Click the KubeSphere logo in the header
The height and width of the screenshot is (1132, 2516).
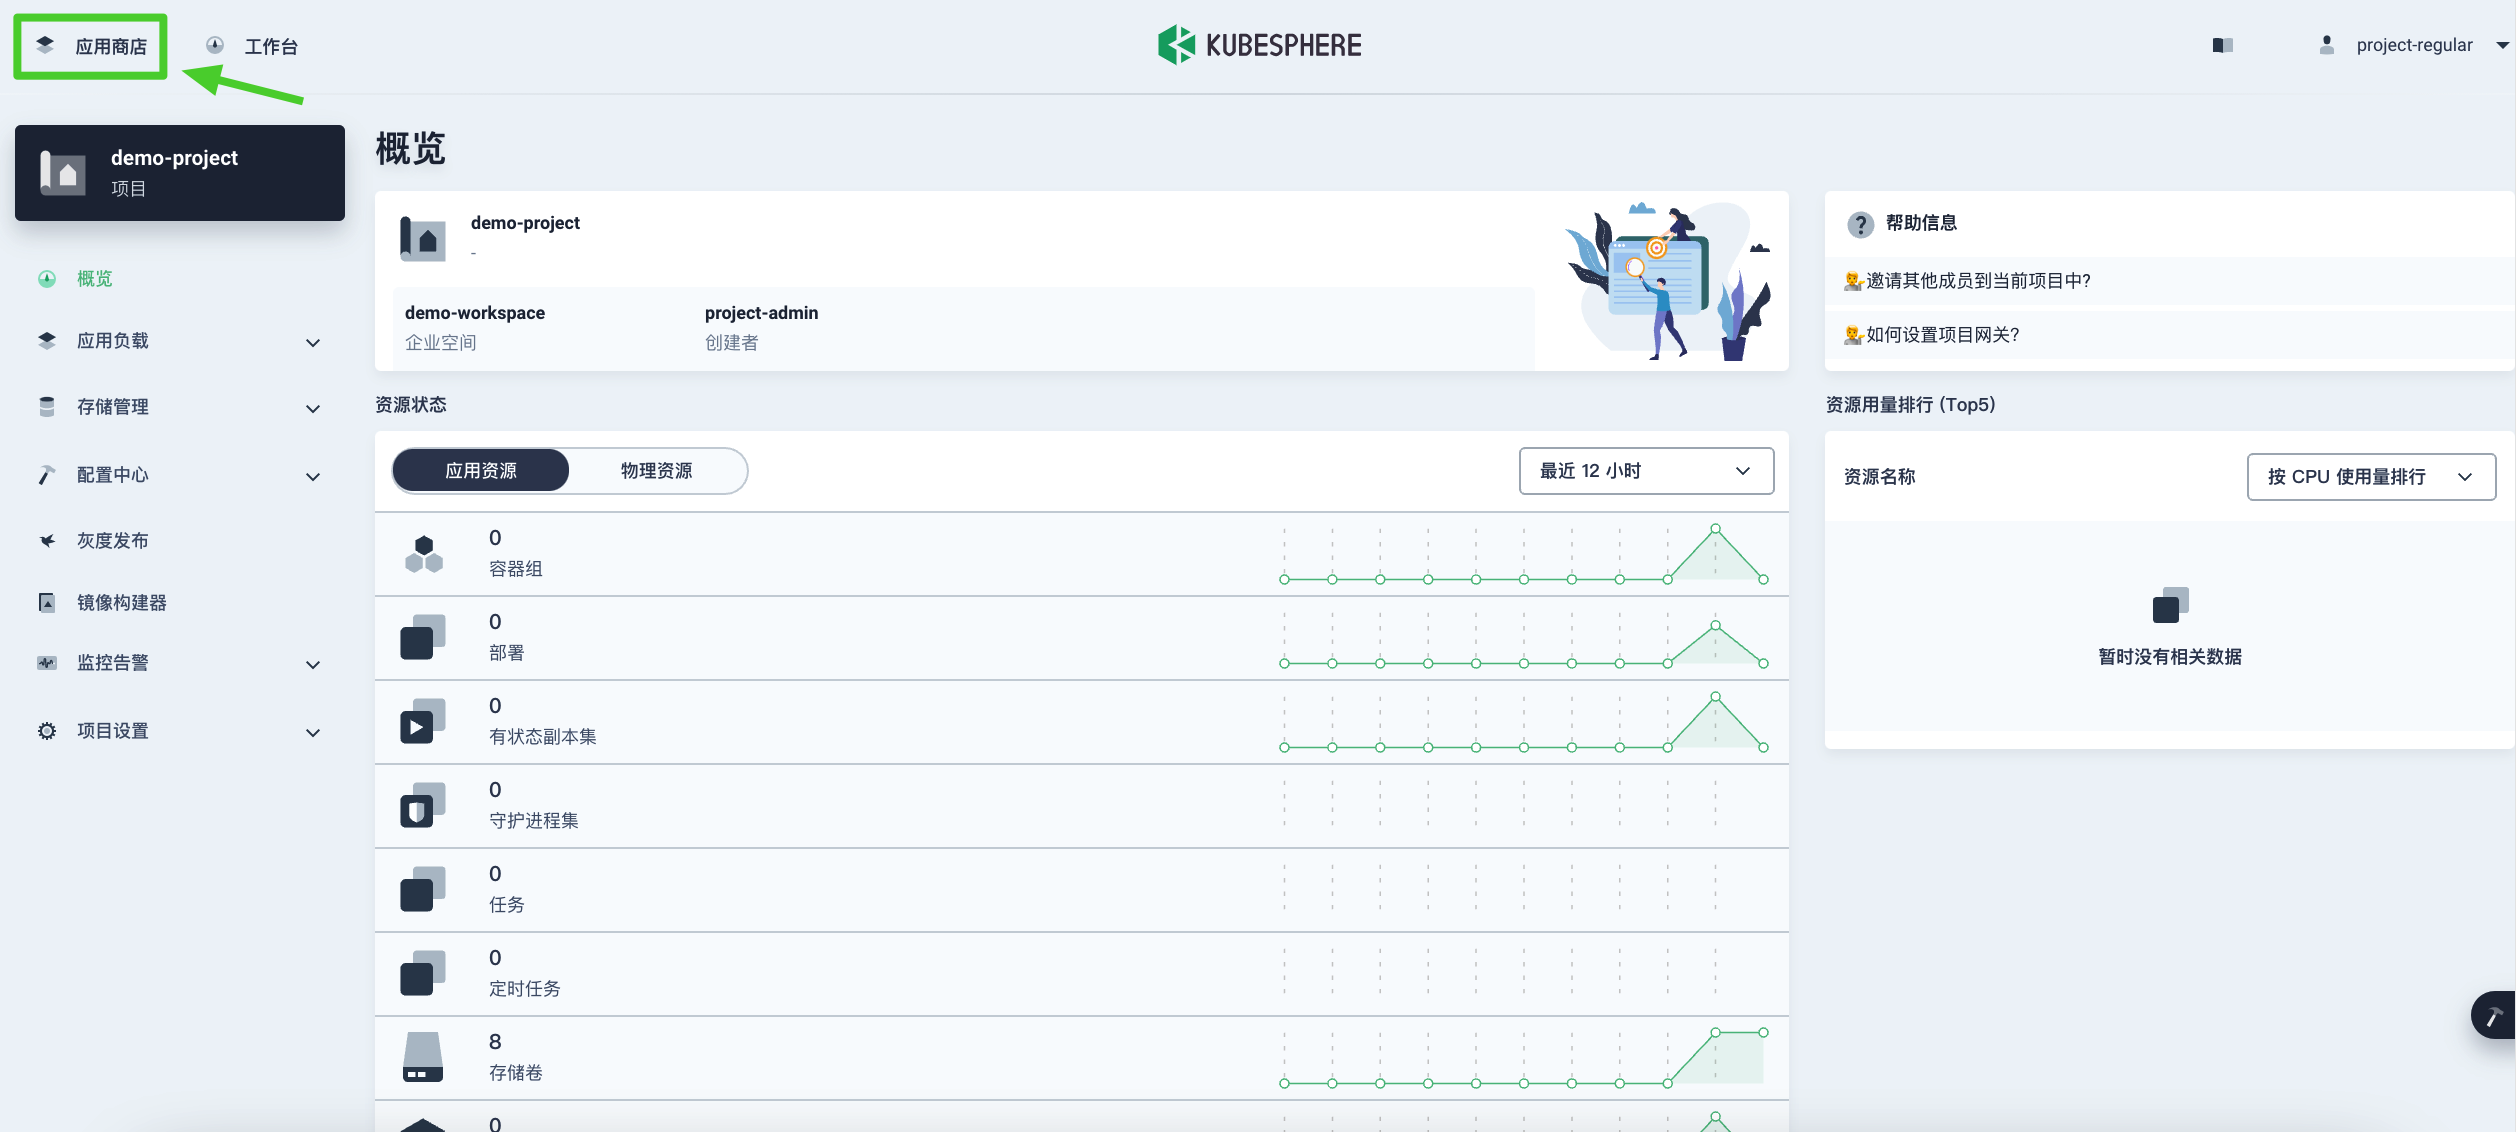point(1260,44)
